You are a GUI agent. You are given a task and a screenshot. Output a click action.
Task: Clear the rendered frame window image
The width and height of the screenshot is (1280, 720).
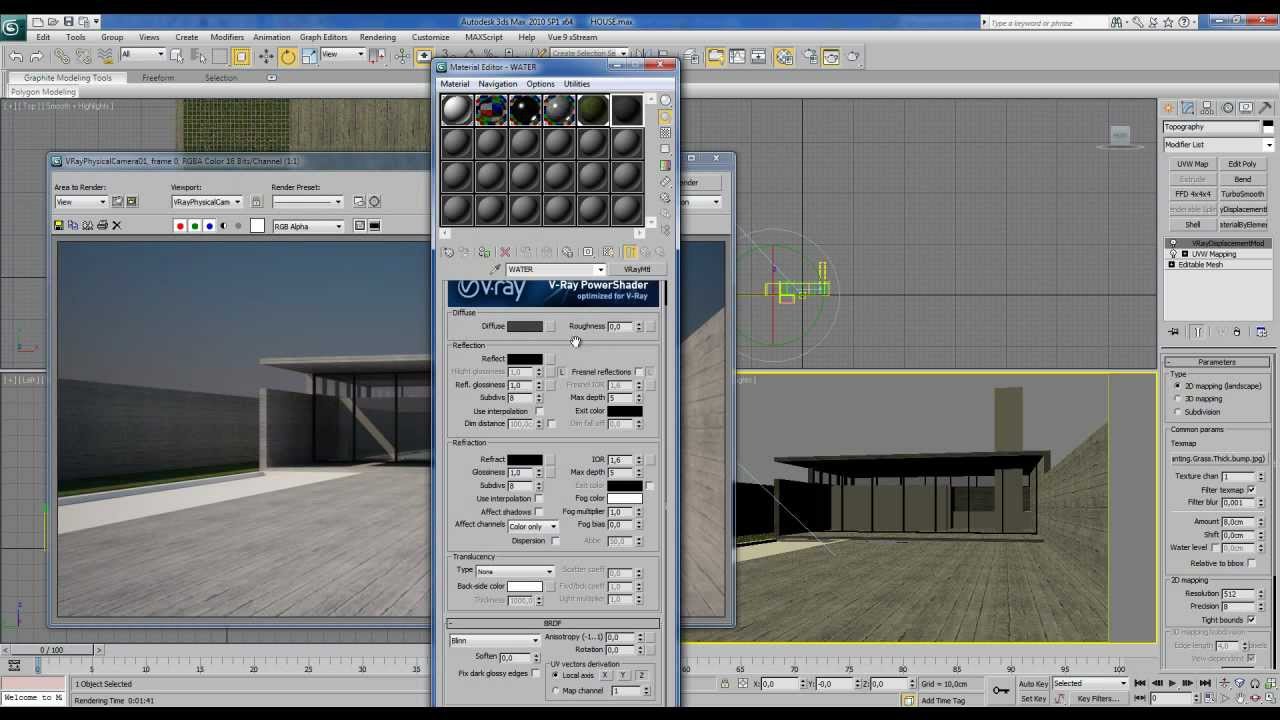(116, 226)
